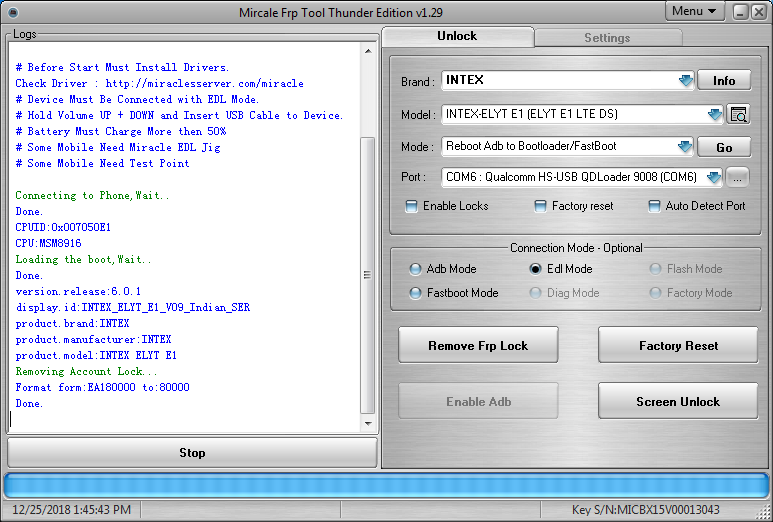Click log line Battery Must Charge More
Viewport: 773px width, 522px height.
click(x=121, y=131)
